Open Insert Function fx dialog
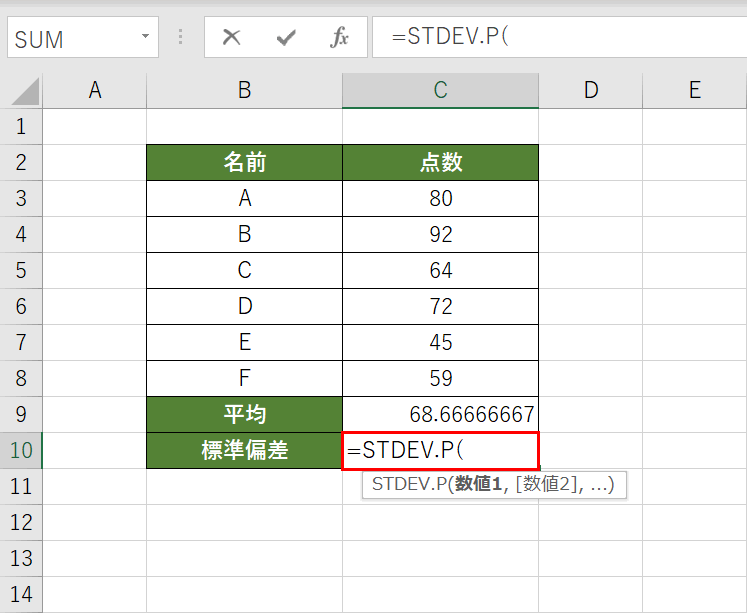 pyautogui.click(x=339, y=37)
